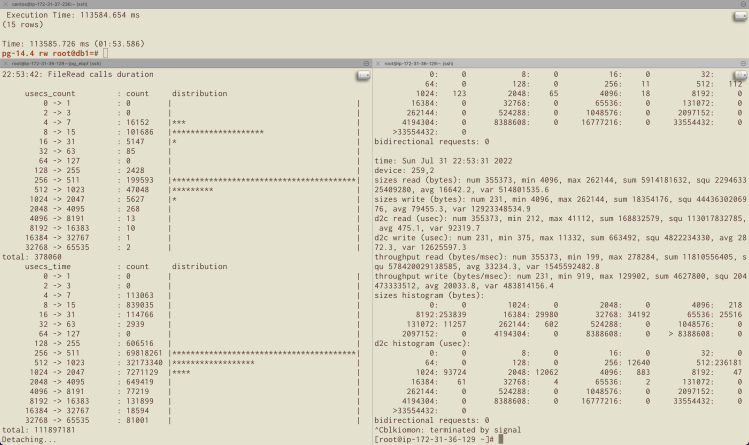Click the size indicator badge in bottom-right pane
The height and width of the screenshot is (445, 749).
[x=740, y=75]
